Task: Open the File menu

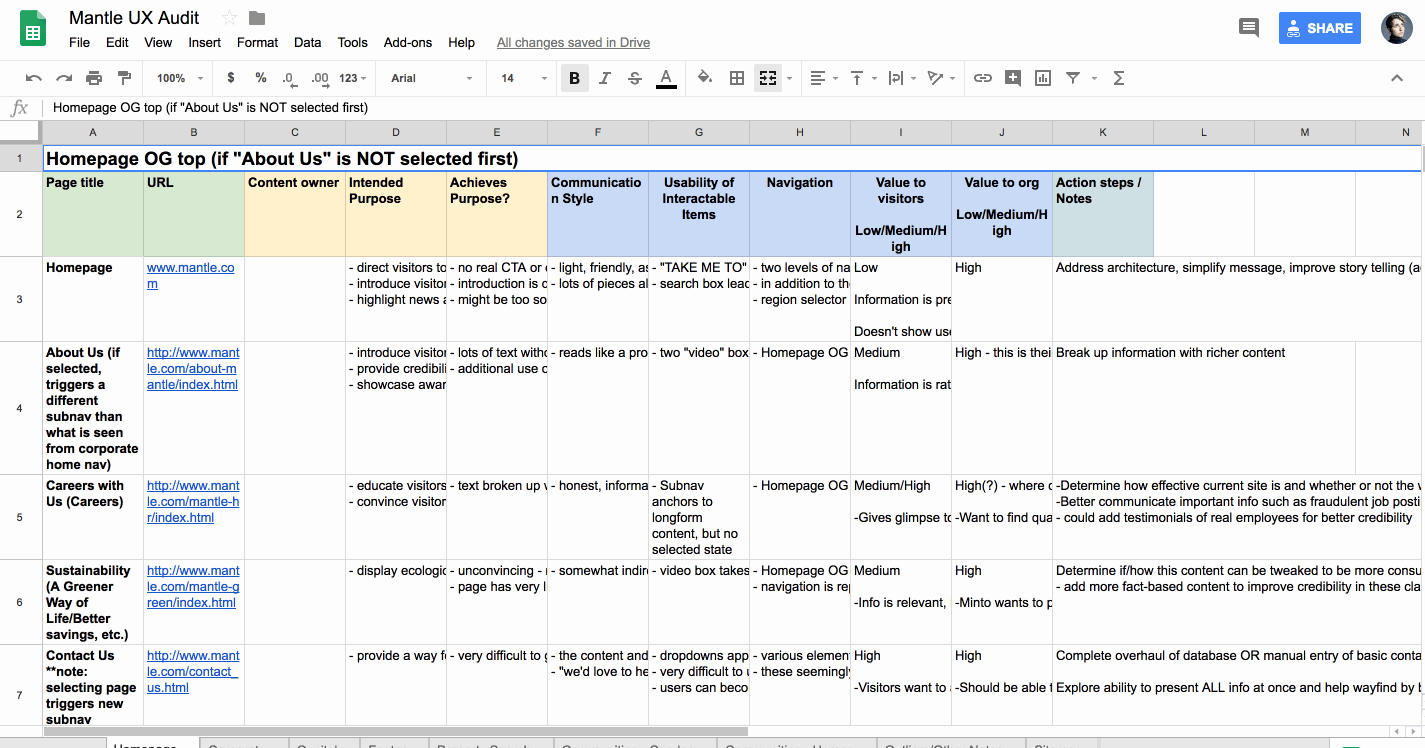Action: (79, 42)
